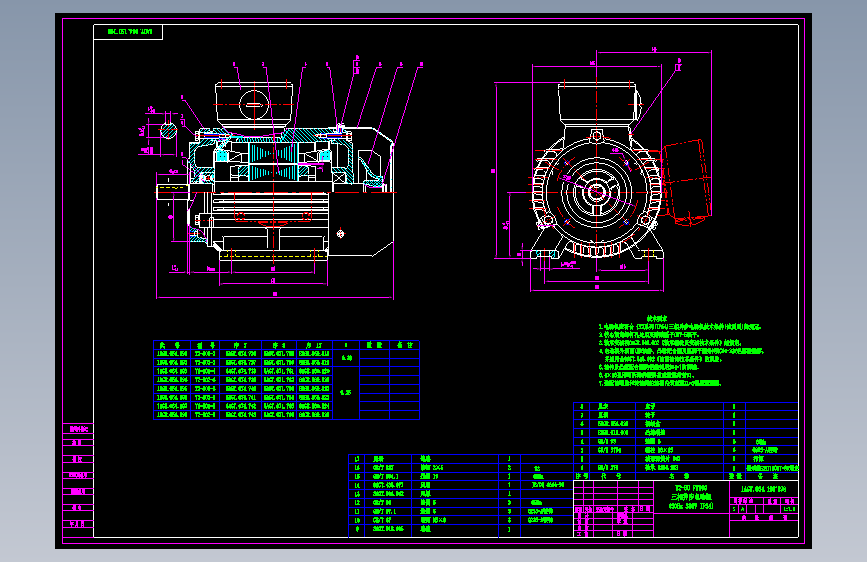Click the left margin revision strip

78,480
